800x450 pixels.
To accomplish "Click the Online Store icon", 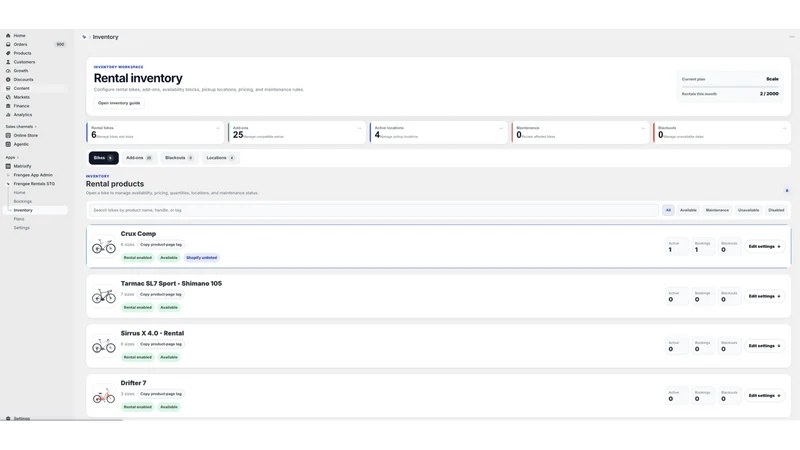I will click(x=8, y=135).
